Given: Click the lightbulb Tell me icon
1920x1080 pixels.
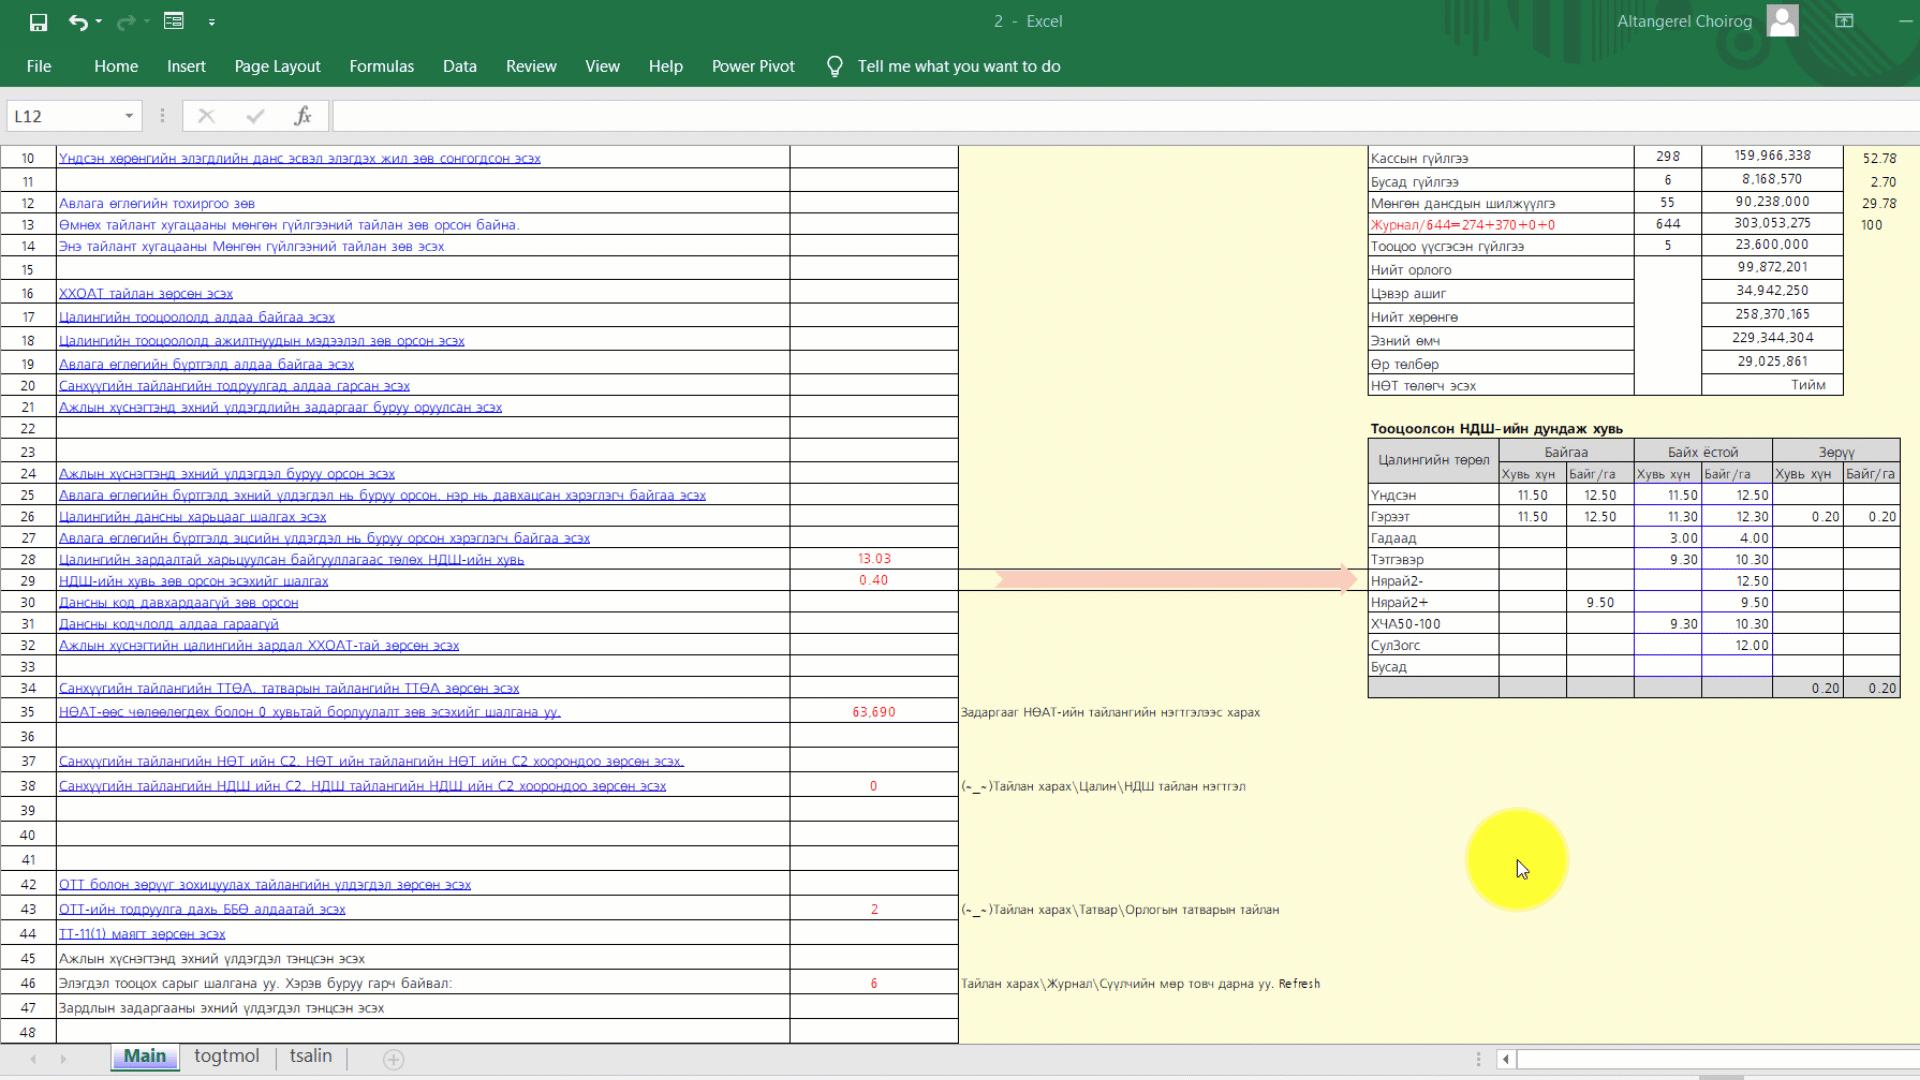Looking at the screenshot, I should pyautogui.click(x=834, y=67).
